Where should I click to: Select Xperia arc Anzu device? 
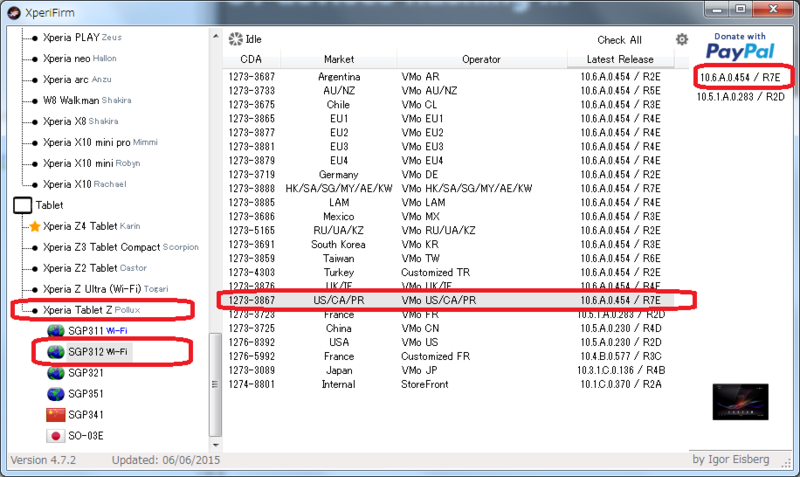click(x=77, y=79)
